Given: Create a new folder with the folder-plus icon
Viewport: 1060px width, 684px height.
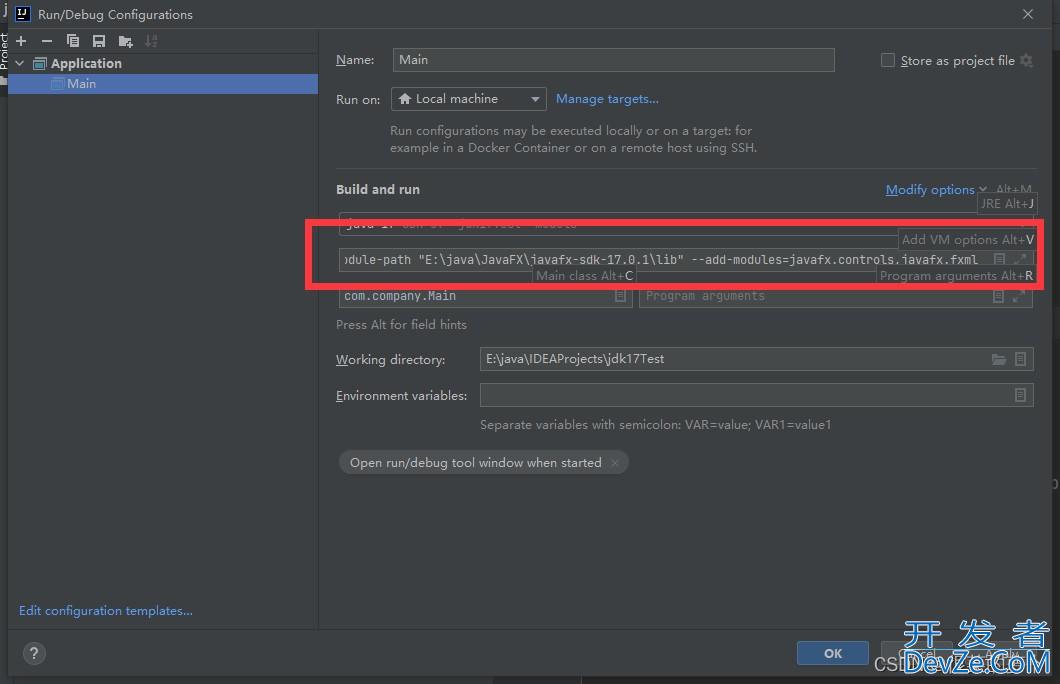Looking at the screenshot, I should click(125, 41).
